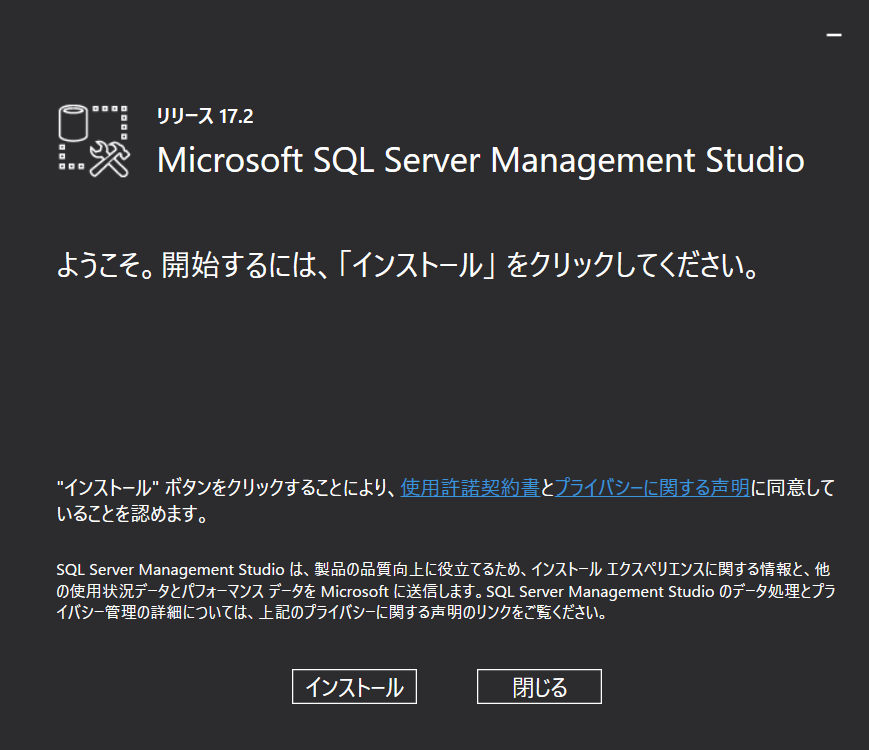Viewport: 869px width, 750px height.
Task: Click に同意して text after the privacy link
Action: (x=793, y=488)
